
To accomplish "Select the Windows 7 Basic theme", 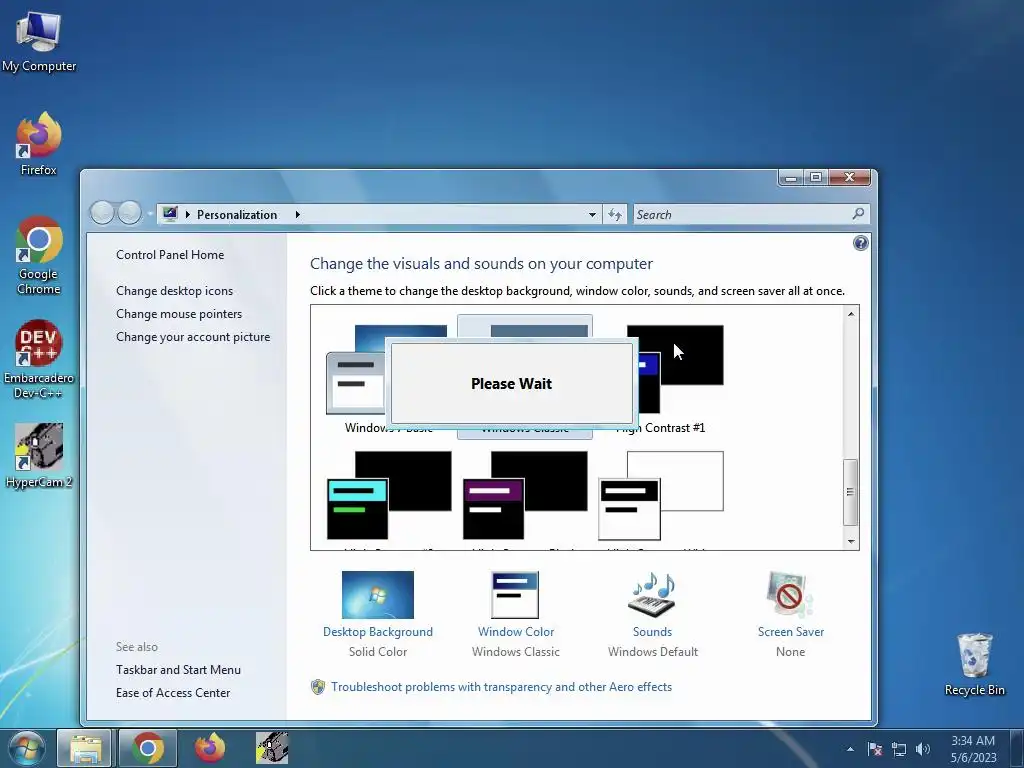I will (355, 379).
